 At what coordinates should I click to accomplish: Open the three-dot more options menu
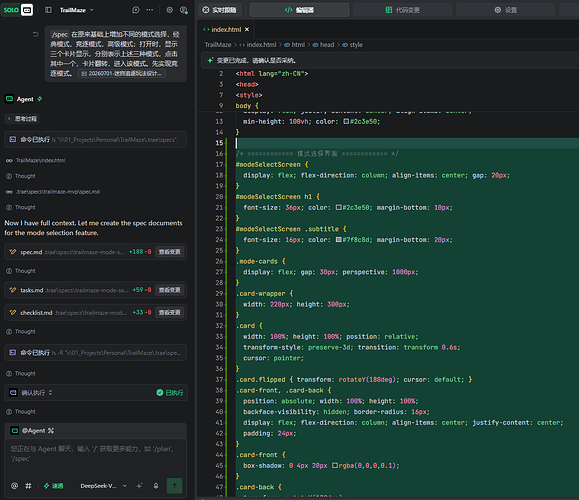150,10
